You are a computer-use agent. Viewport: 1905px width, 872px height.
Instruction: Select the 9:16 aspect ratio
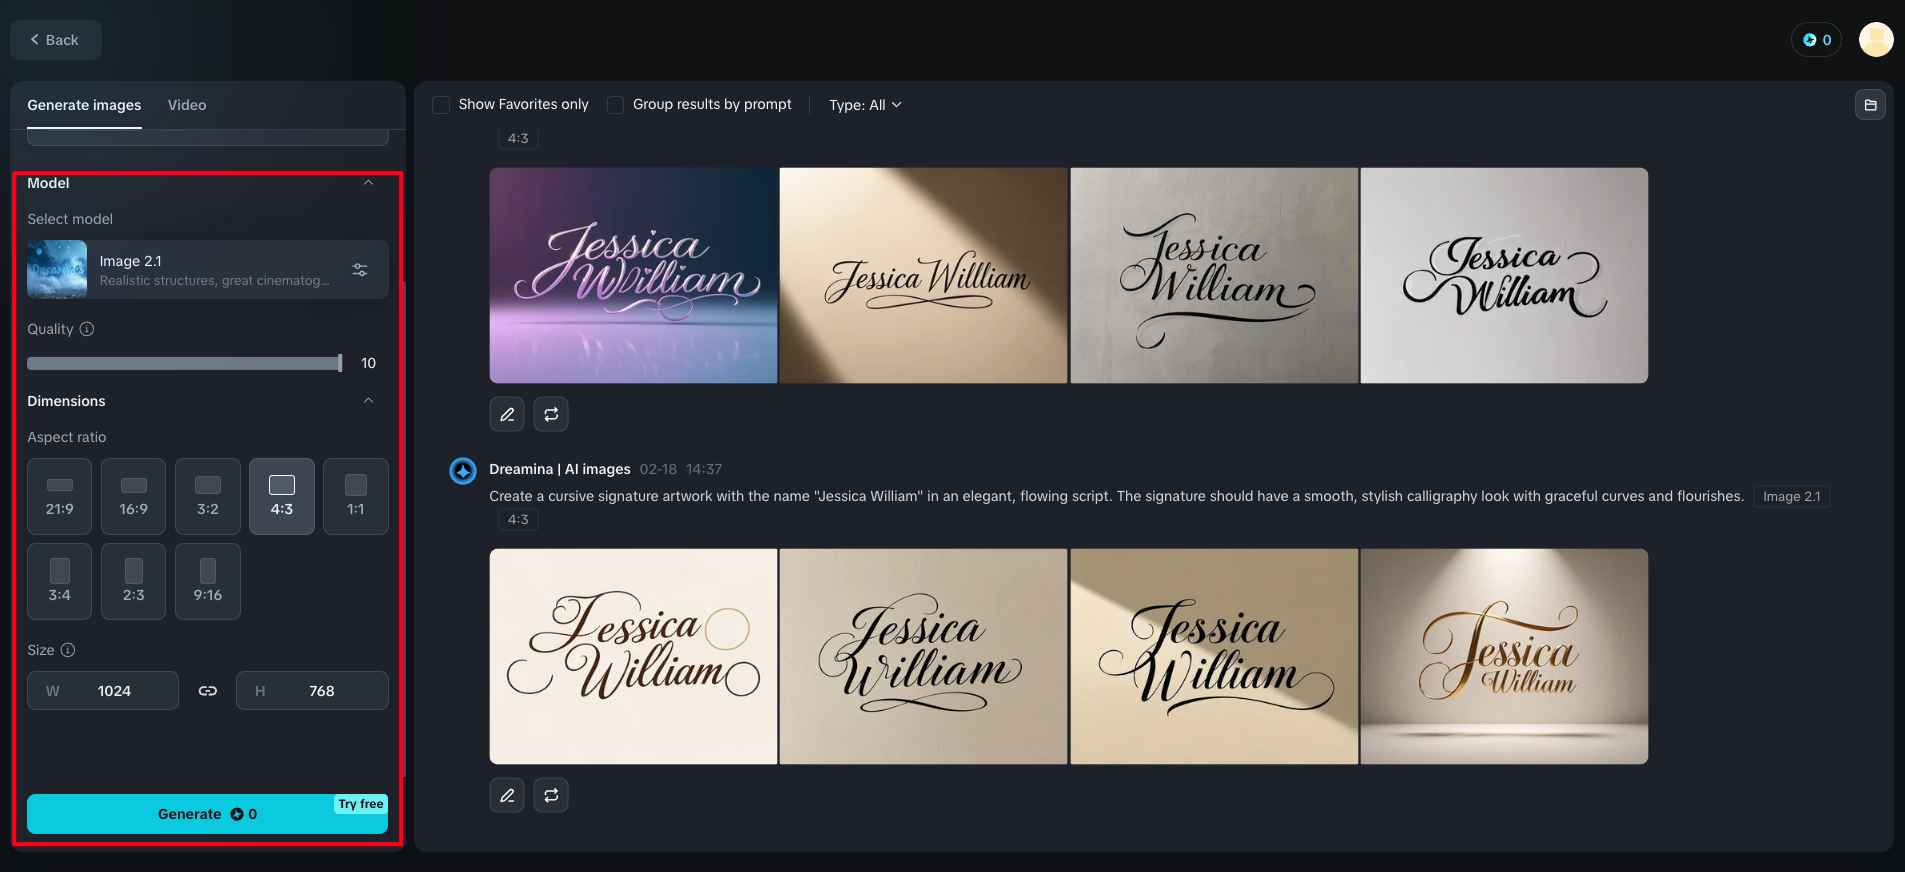[208, 581]
